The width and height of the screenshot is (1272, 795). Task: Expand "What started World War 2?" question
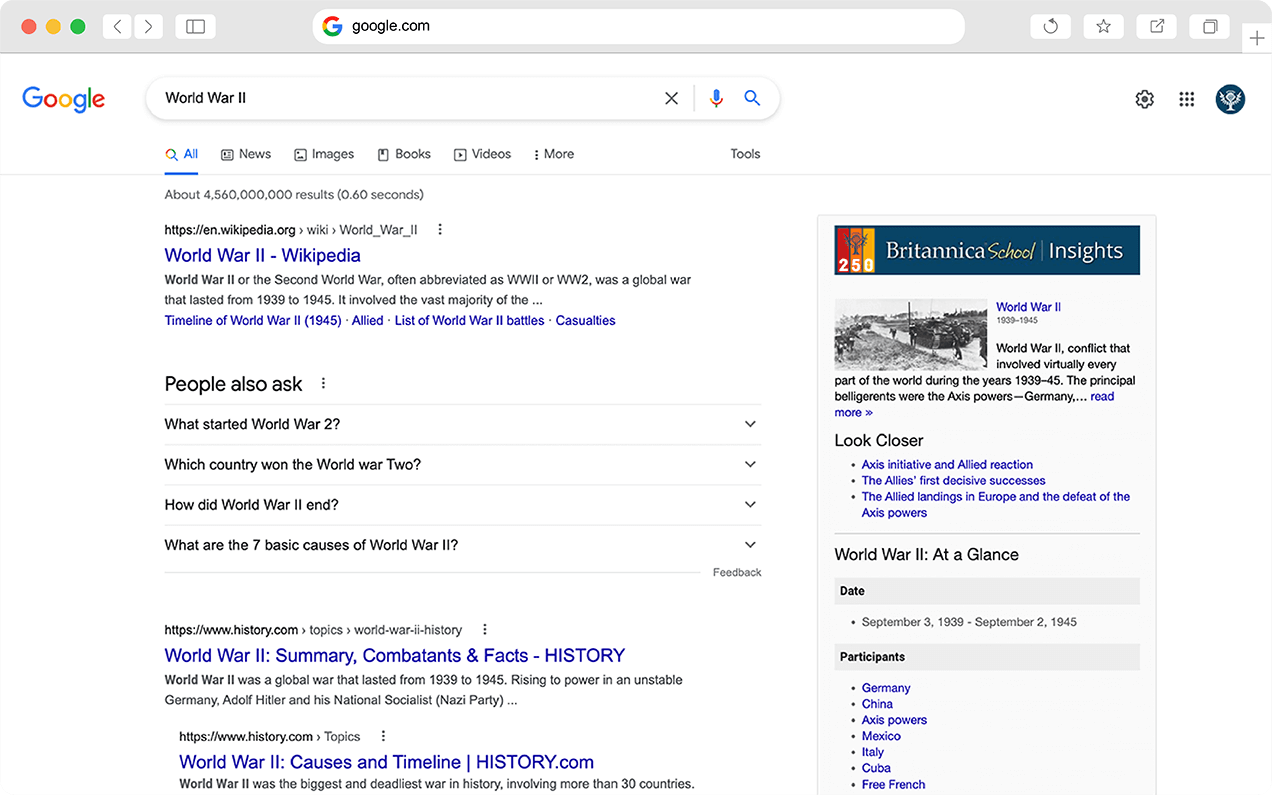(x=463, y=424)
